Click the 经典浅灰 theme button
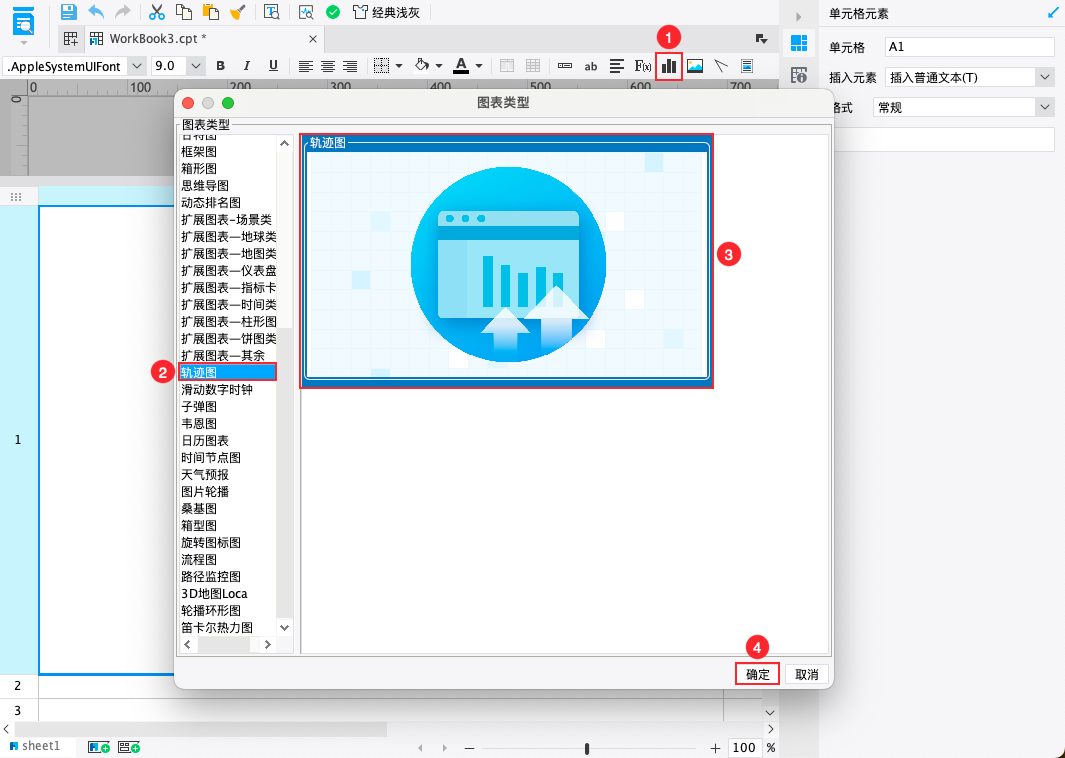The height and width of the screenshot is (758, 1065). [386, 12]
